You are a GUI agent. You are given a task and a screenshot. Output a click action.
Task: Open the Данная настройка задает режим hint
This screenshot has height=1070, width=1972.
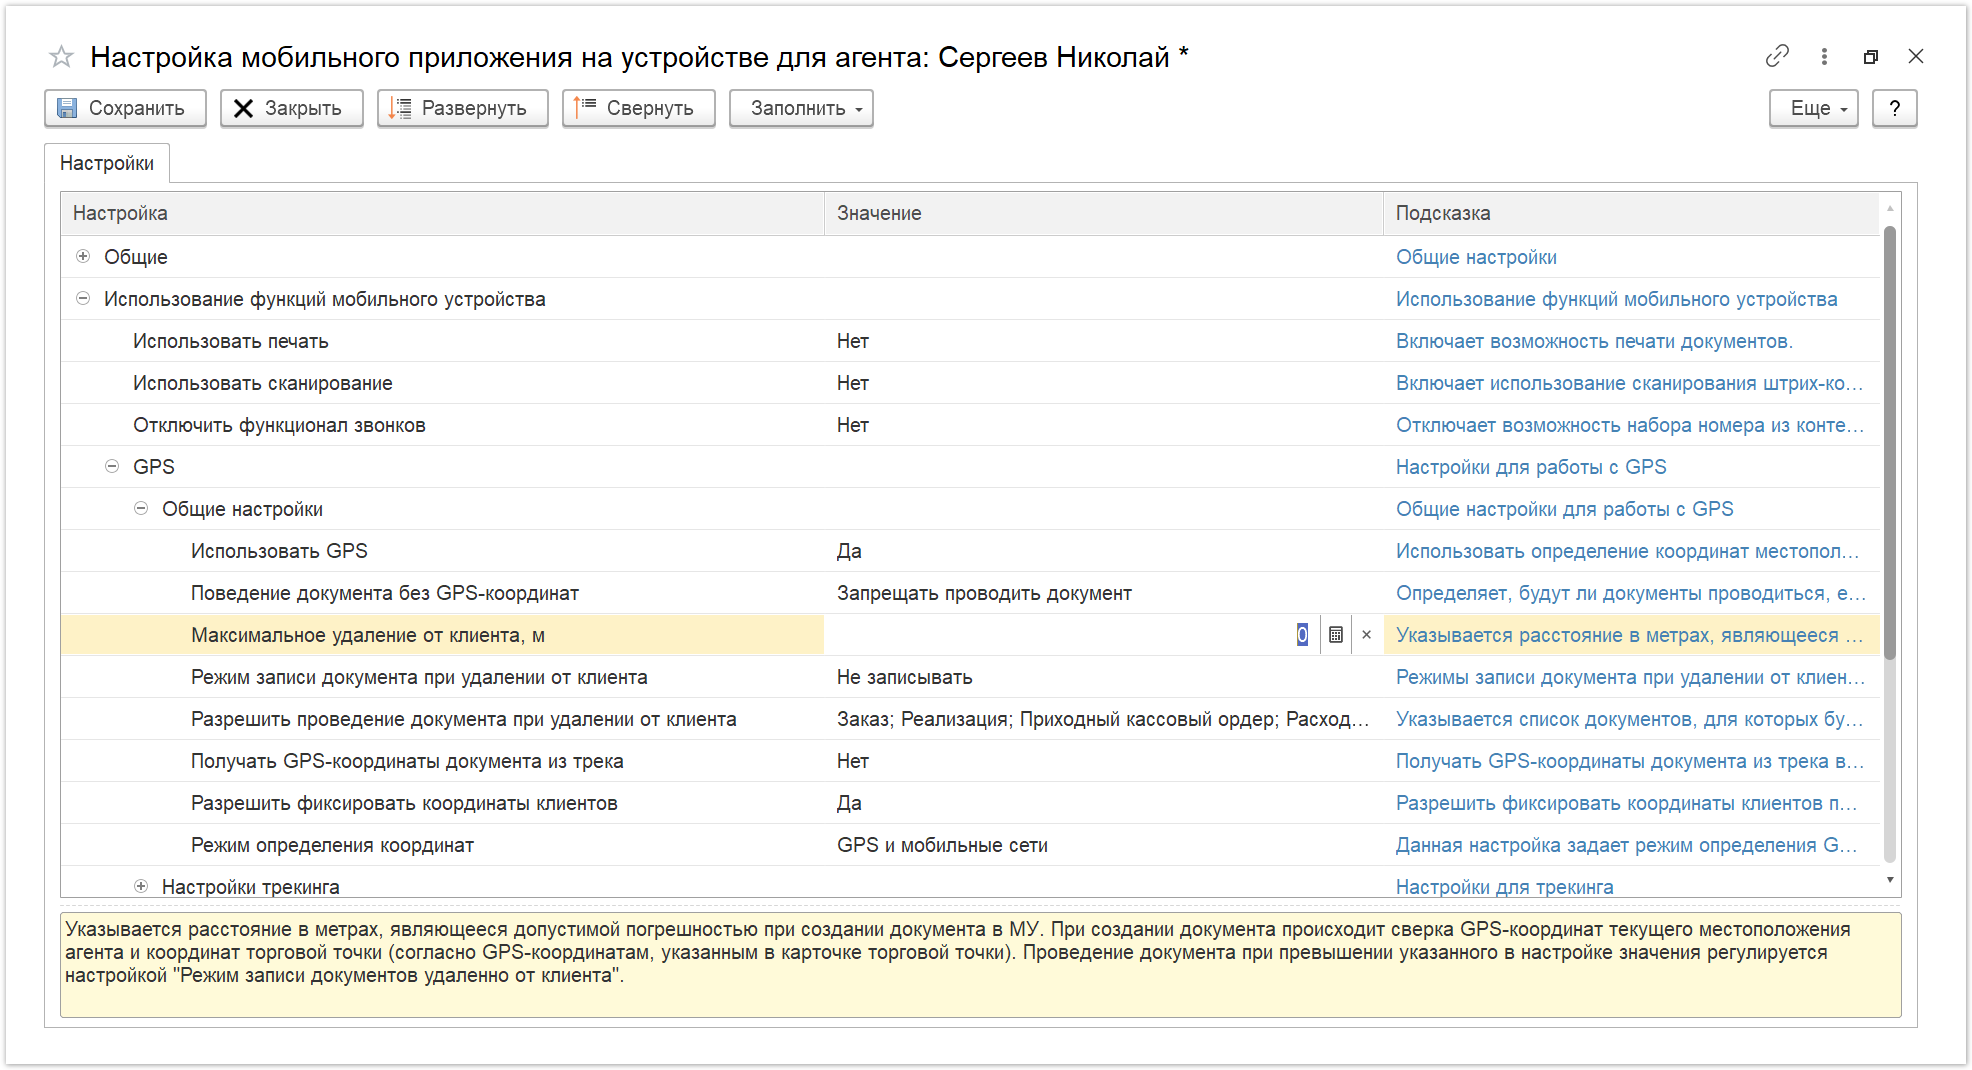point(1627,845)
